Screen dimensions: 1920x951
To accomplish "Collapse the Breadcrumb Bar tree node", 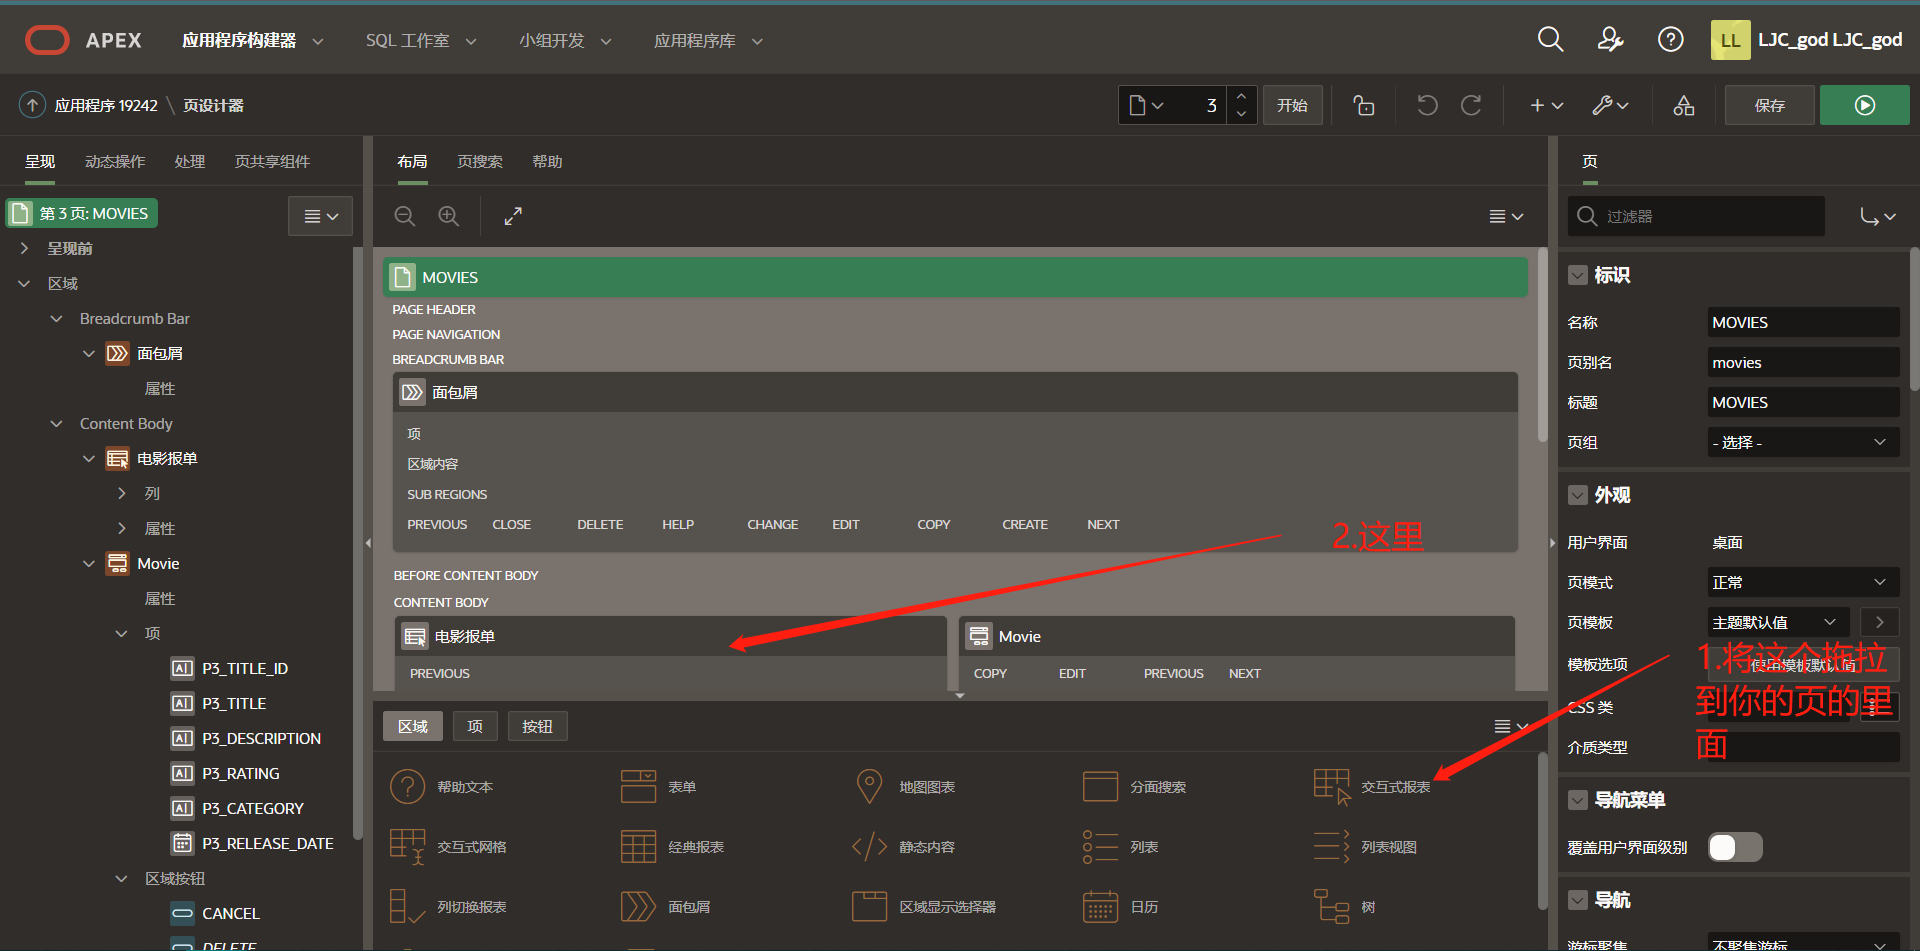I will tap(57, 318).
